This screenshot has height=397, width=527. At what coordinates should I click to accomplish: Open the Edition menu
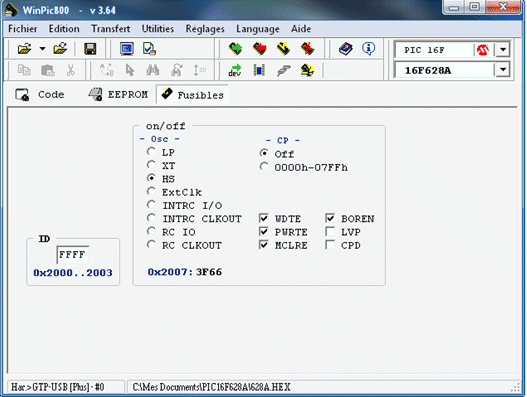64,29
